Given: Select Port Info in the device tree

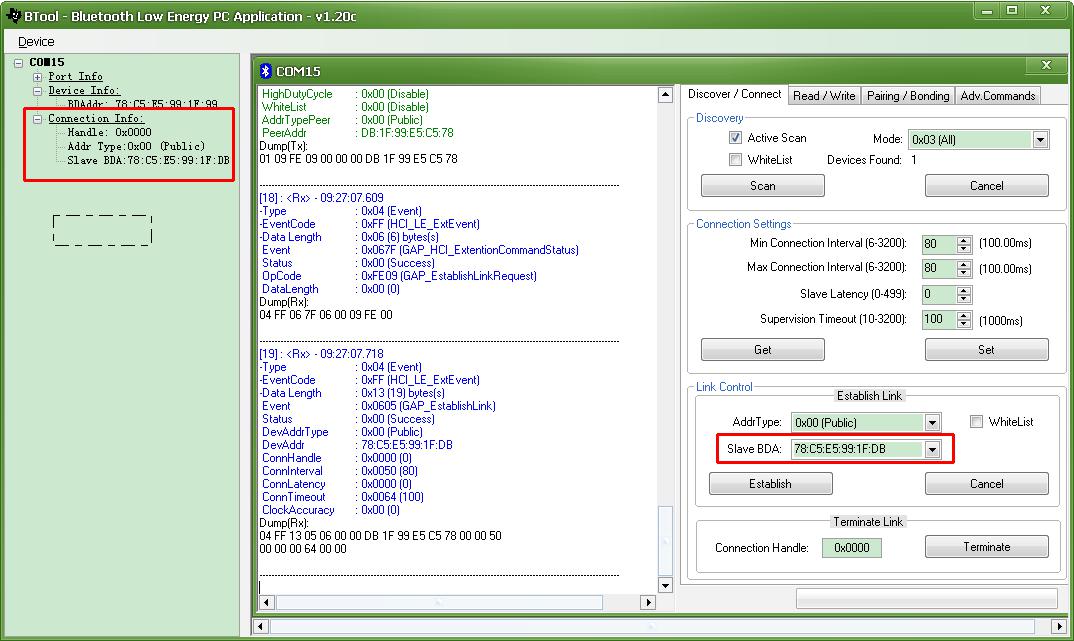Looking at the screenshot, I should click(75, 77).
